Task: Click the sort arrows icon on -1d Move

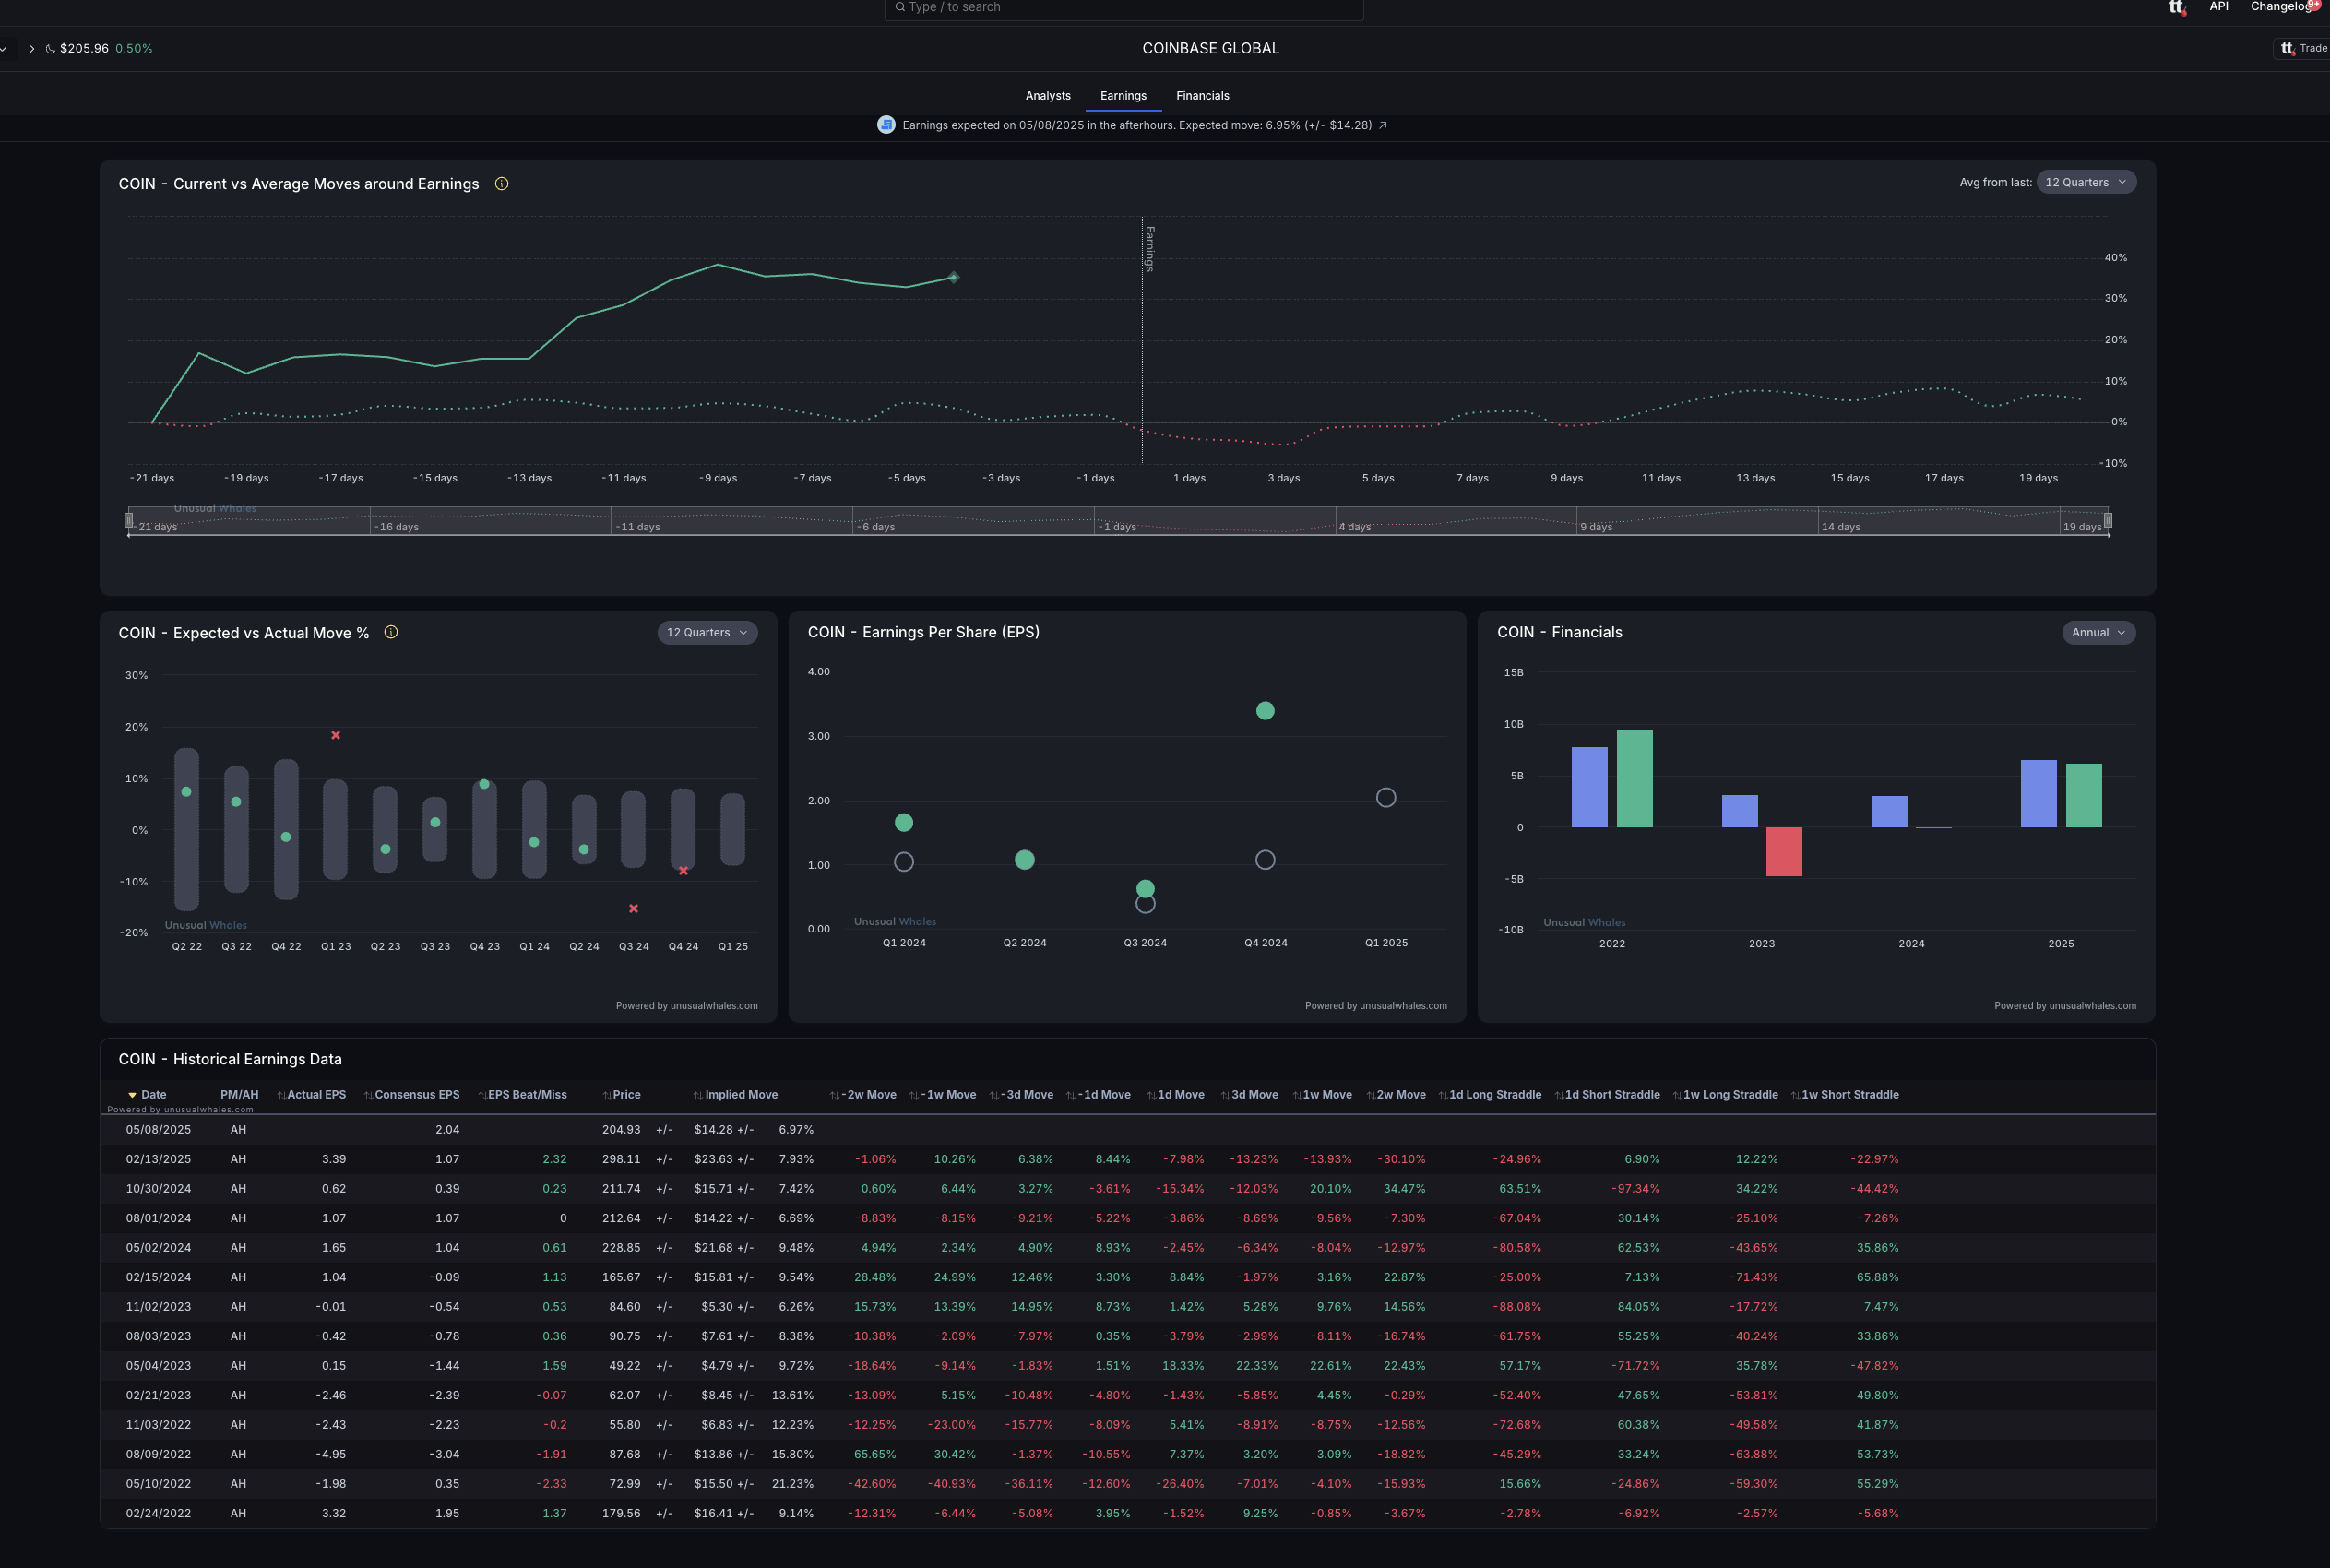Action: (x=1071, y=1096)
